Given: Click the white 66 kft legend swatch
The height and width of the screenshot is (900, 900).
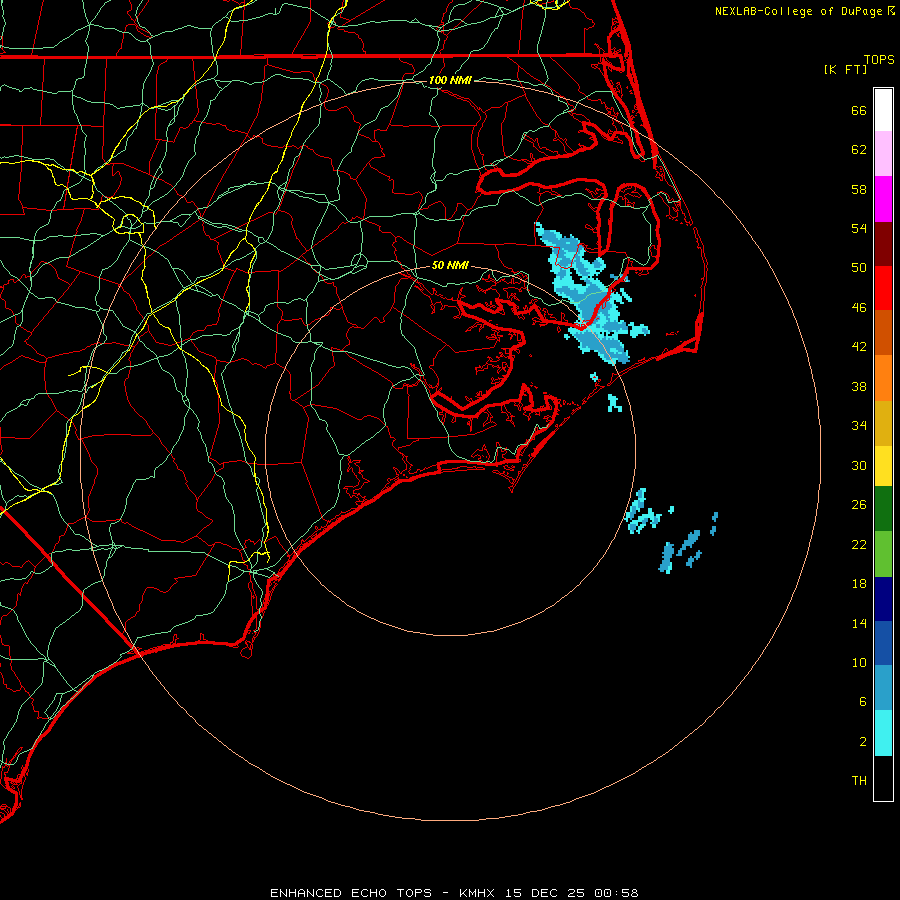Looking at the screenshot, I should (x=883, y=110).
